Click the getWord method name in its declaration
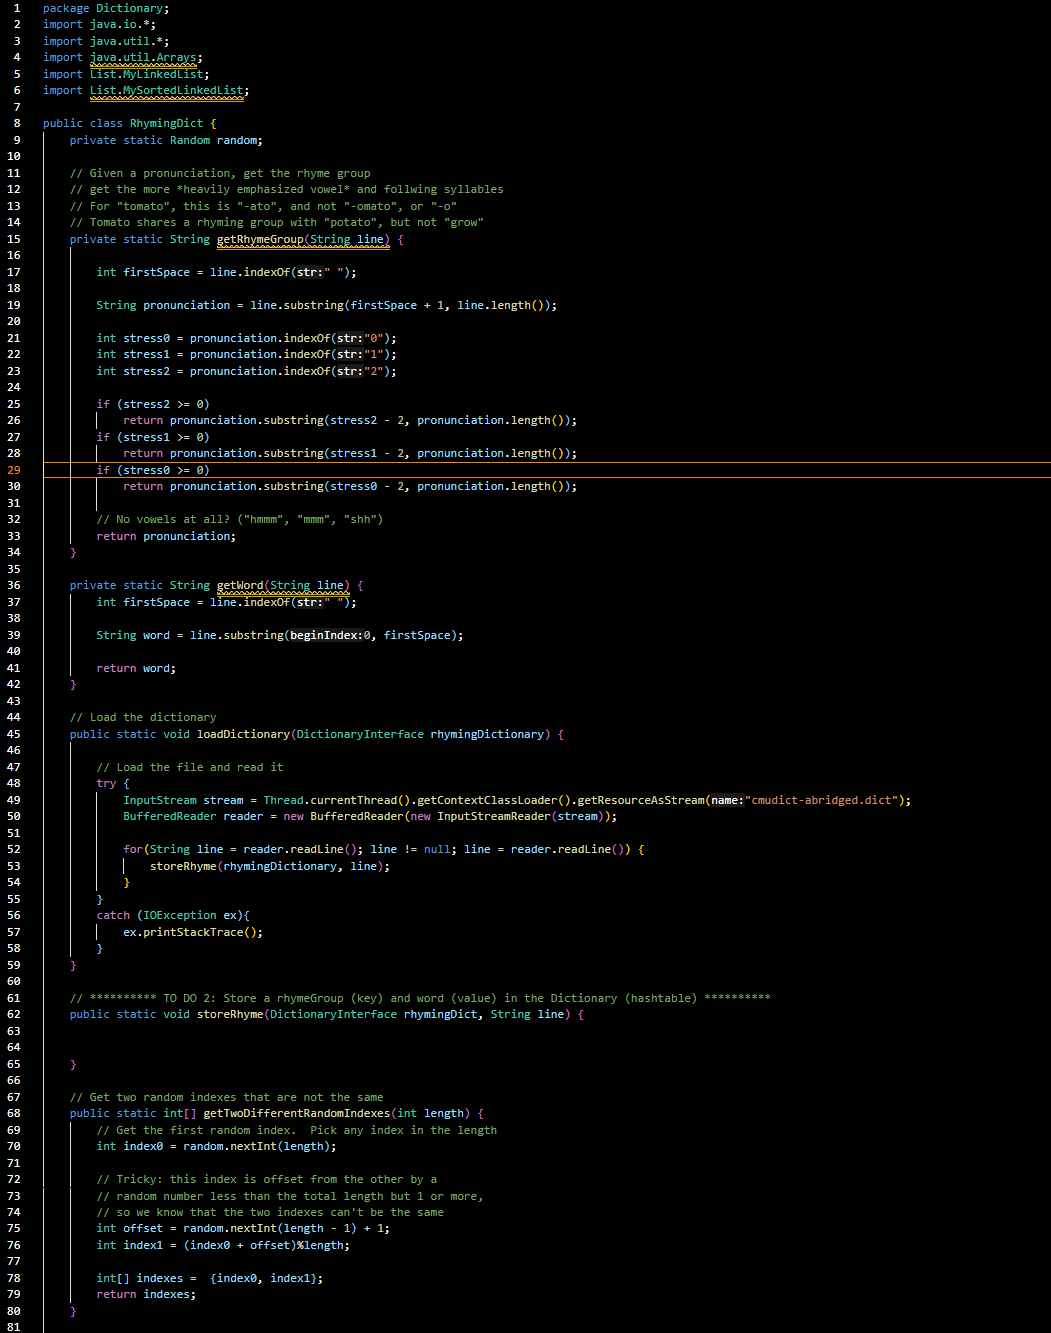The height and width of the screenshot is (1333, 1051). [240, 585]
